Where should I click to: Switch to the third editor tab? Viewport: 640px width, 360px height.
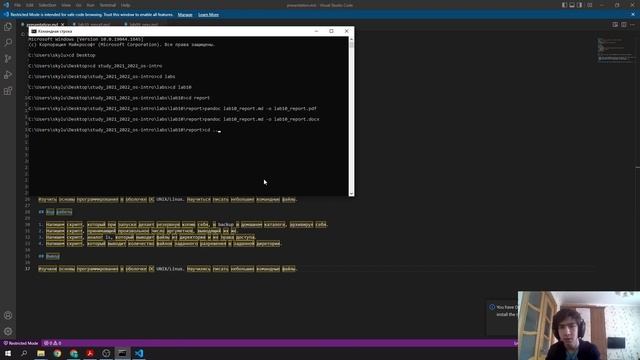point(143,24)
